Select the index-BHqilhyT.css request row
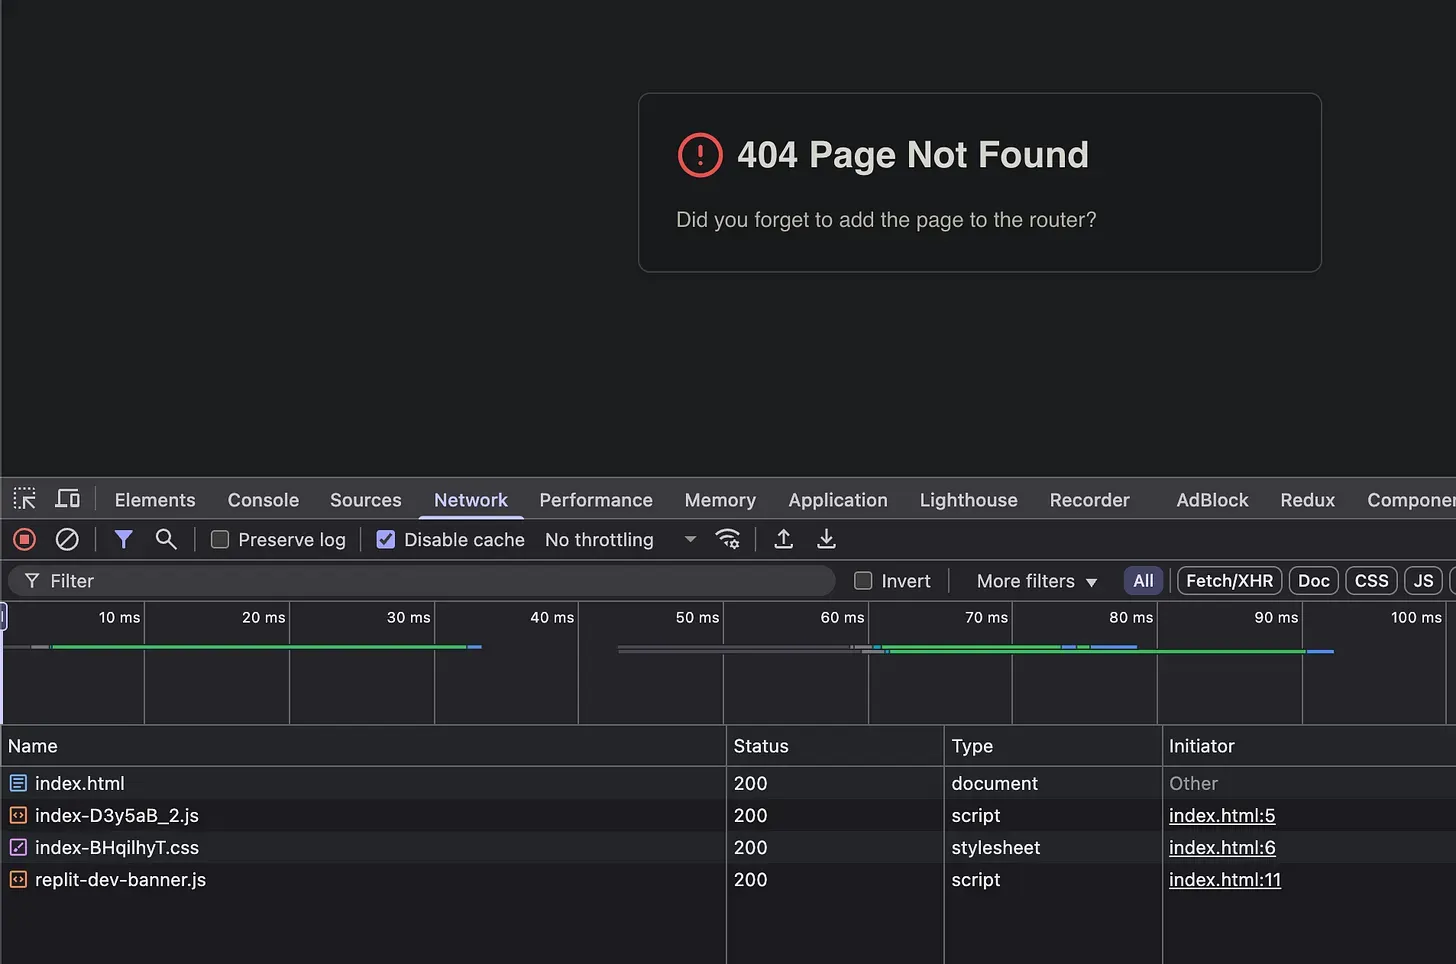 pyautogui.click(x=117, y=848)
